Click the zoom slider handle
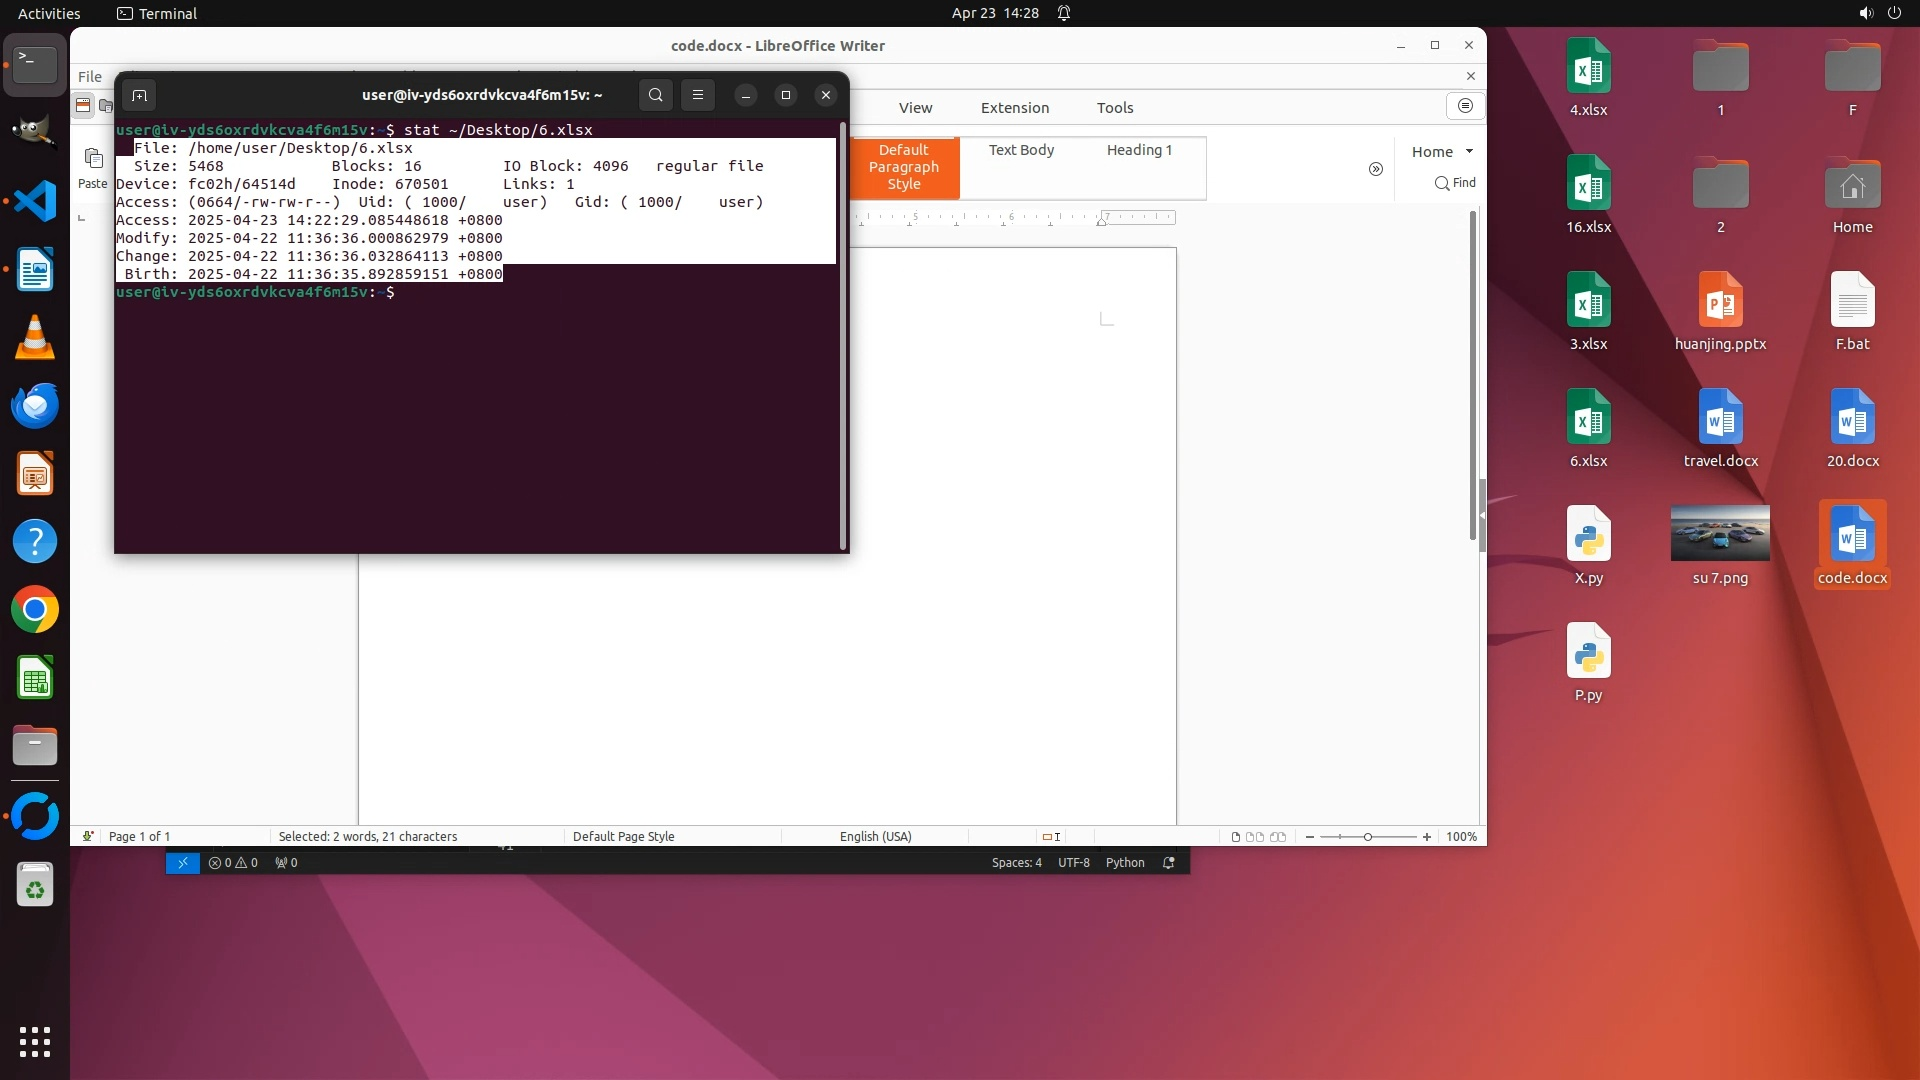Viewport: 1920px width, 1080px height. coord(1368,837)
